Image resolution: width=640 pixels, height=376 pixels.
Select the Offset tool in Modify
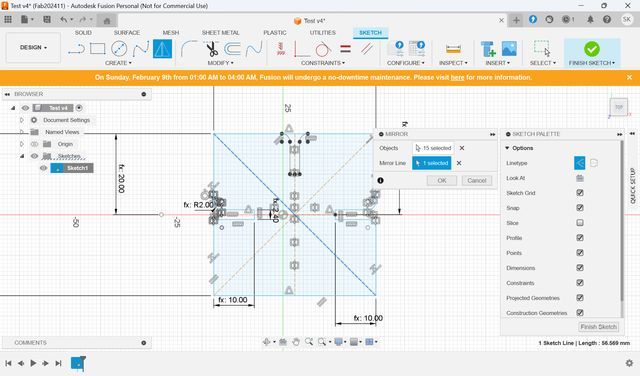pos(232,49)
